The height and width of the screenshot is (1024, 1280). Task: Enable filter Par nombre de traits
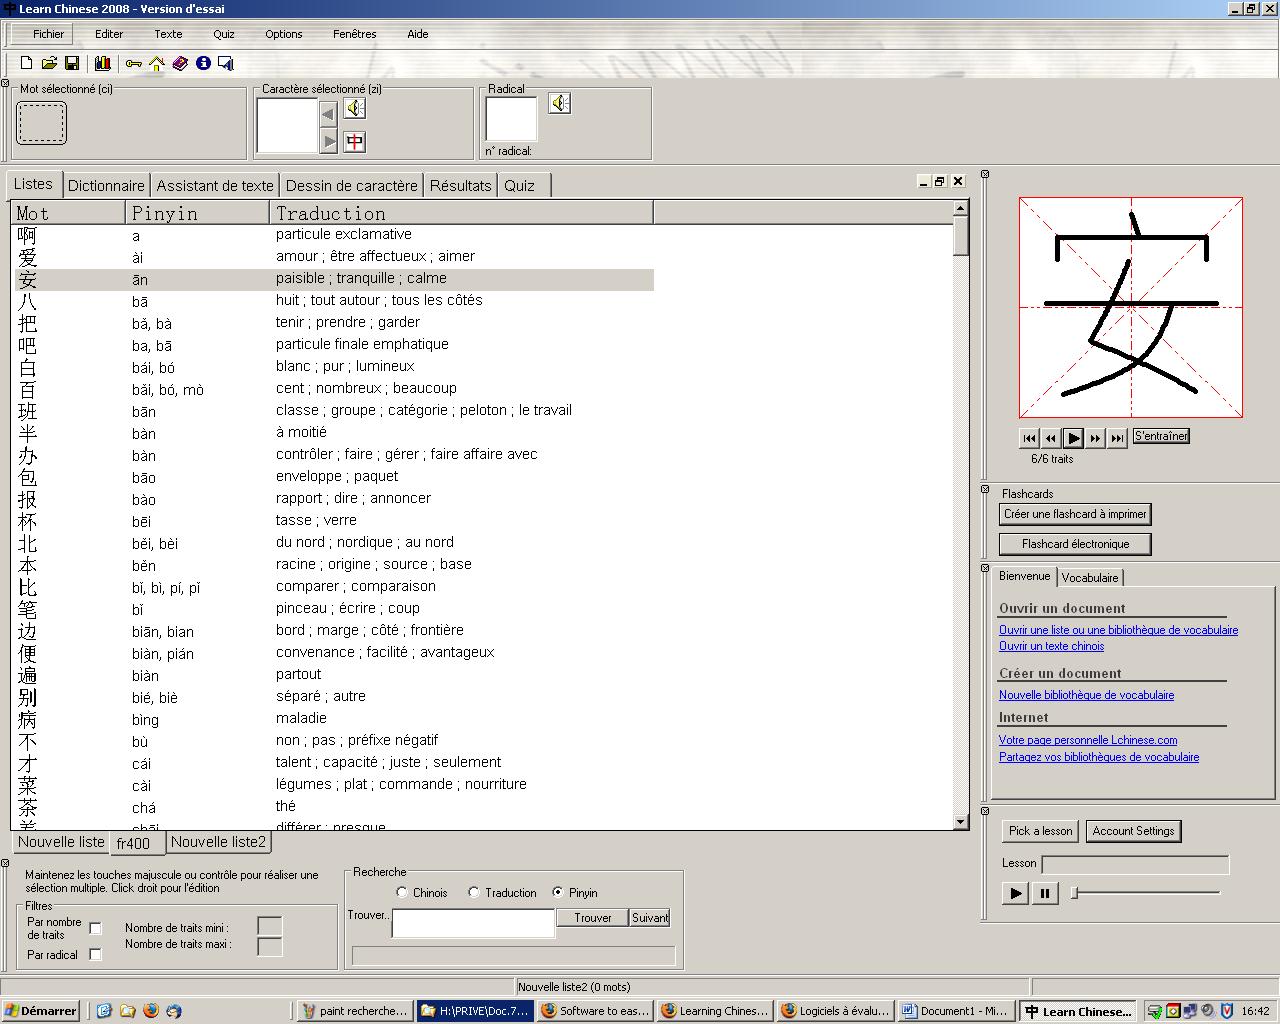[x=95, y=928]
